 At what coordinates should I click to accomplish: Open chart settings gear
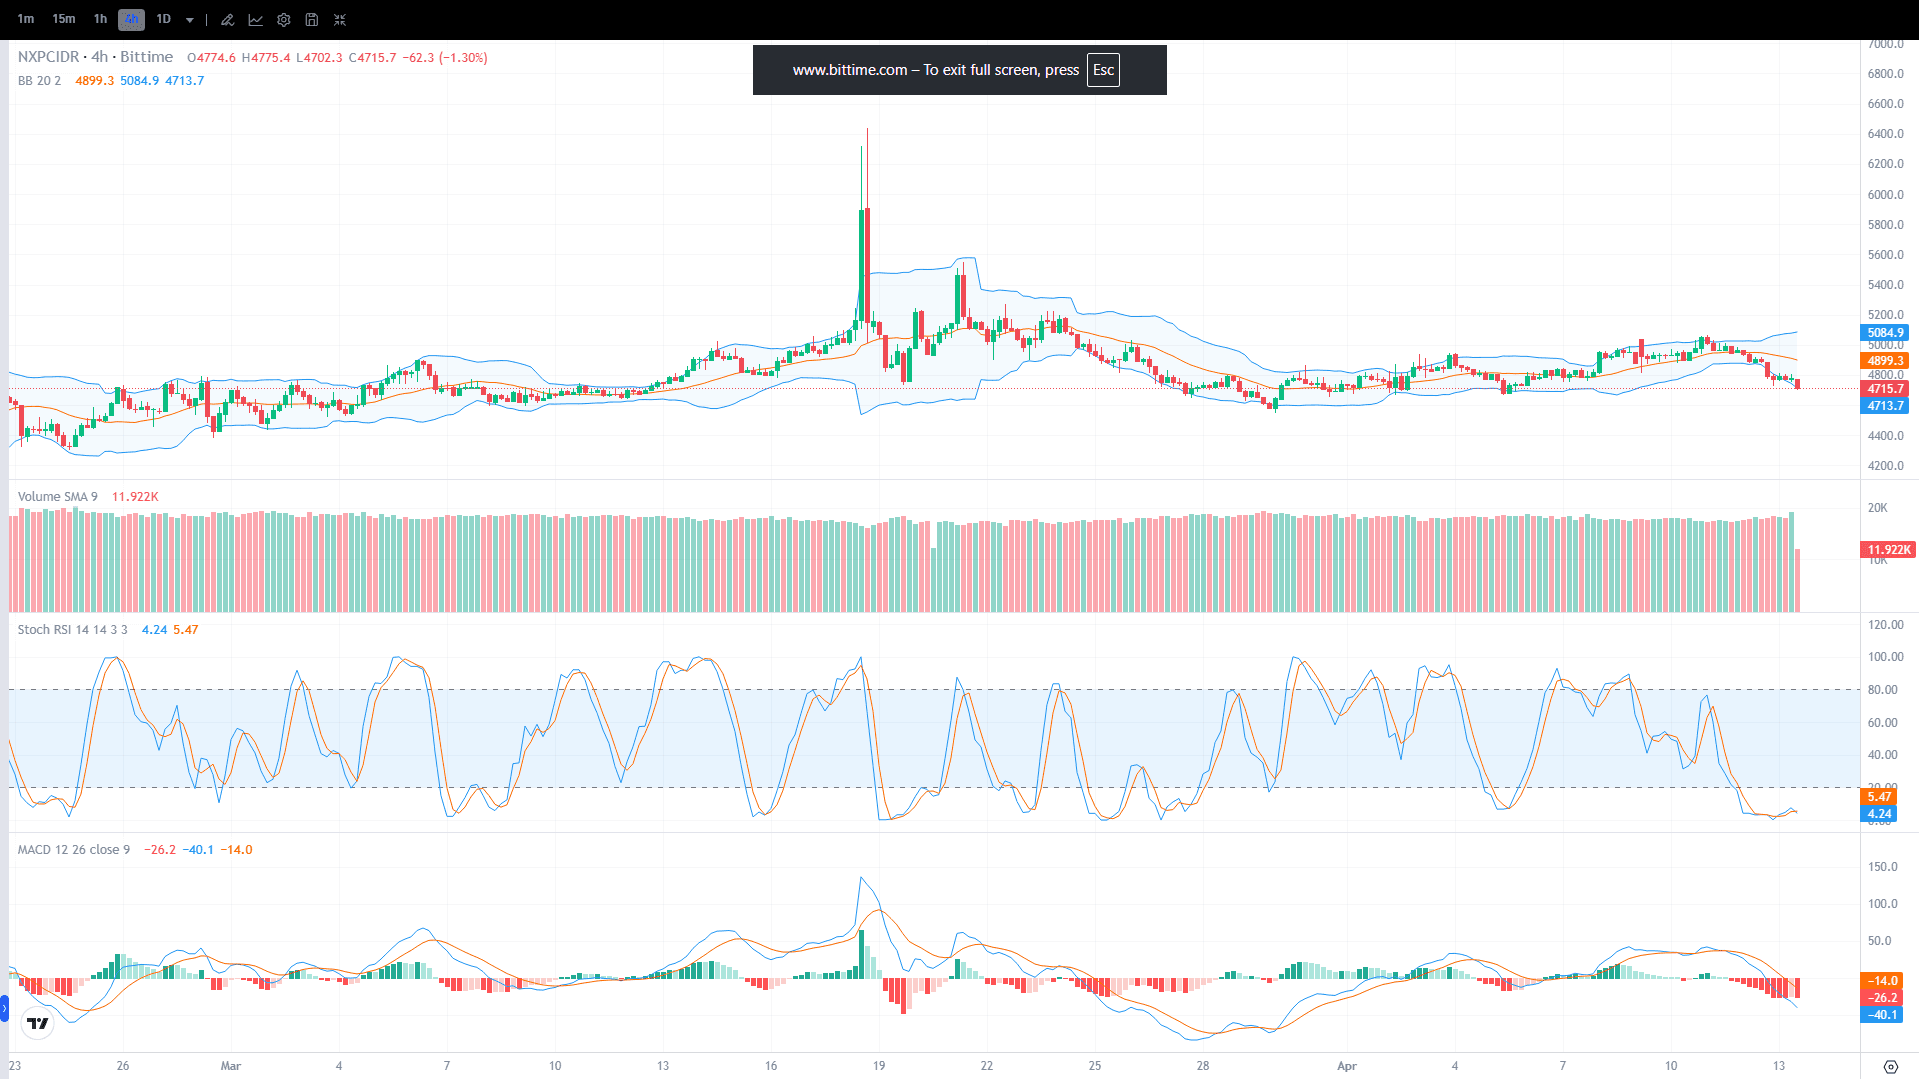coord(283,19)
